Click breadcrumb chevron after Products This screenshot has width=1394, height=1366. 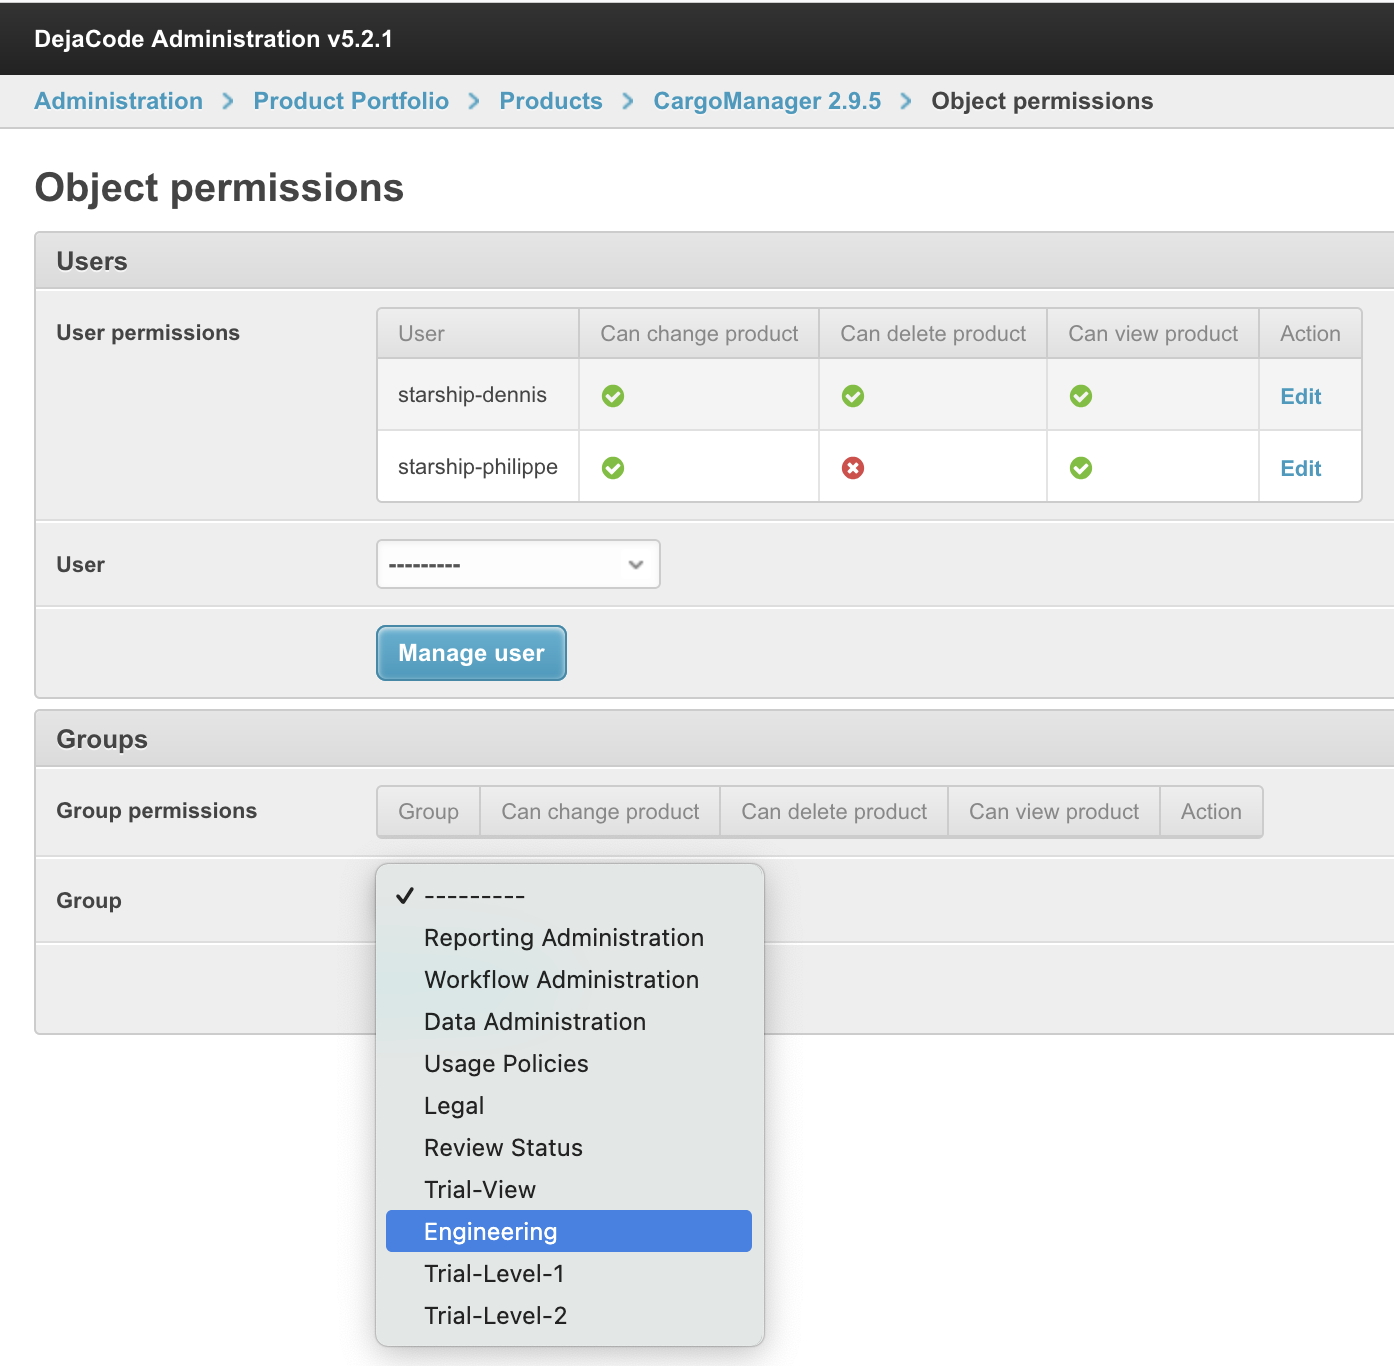(x=628, y=102)
